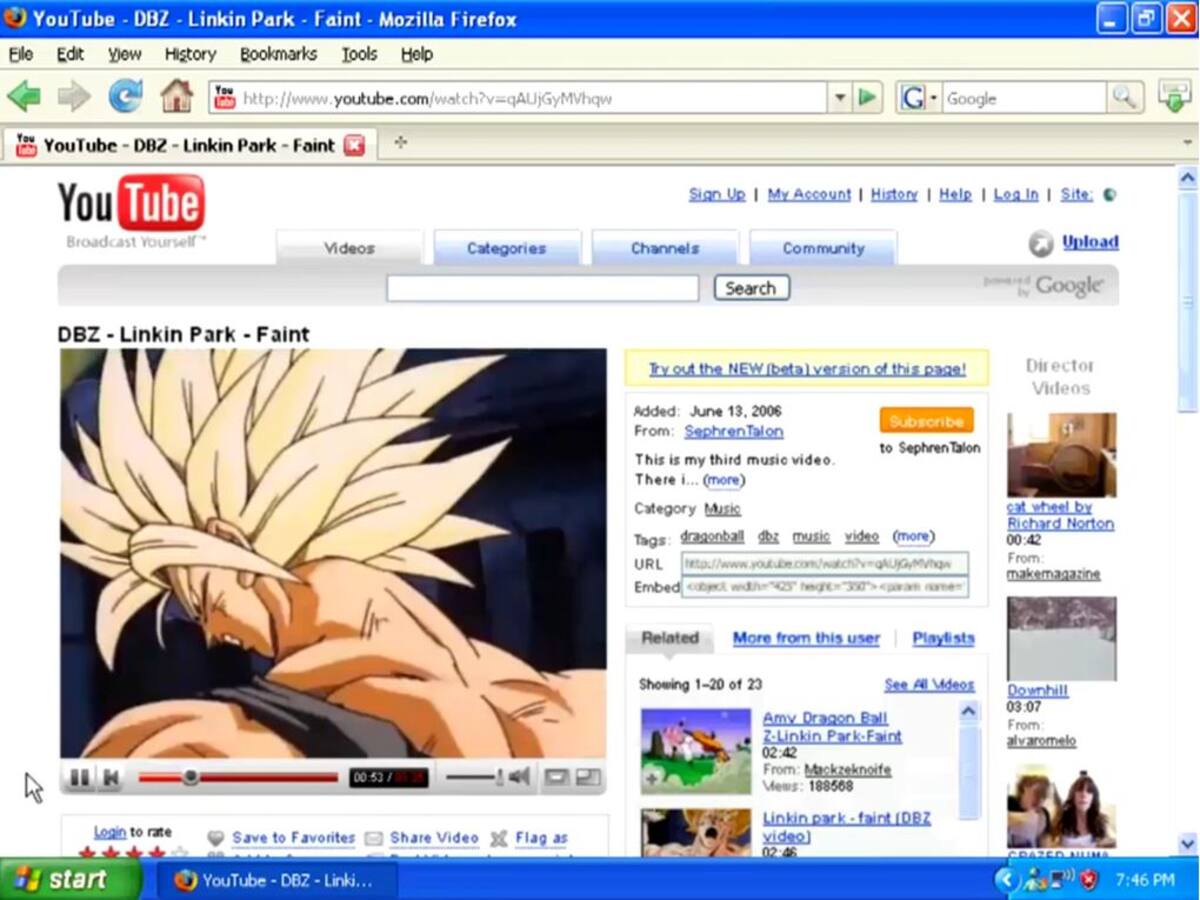
Task: Go back with the green Back arrow
Action: tap(24, 97)
